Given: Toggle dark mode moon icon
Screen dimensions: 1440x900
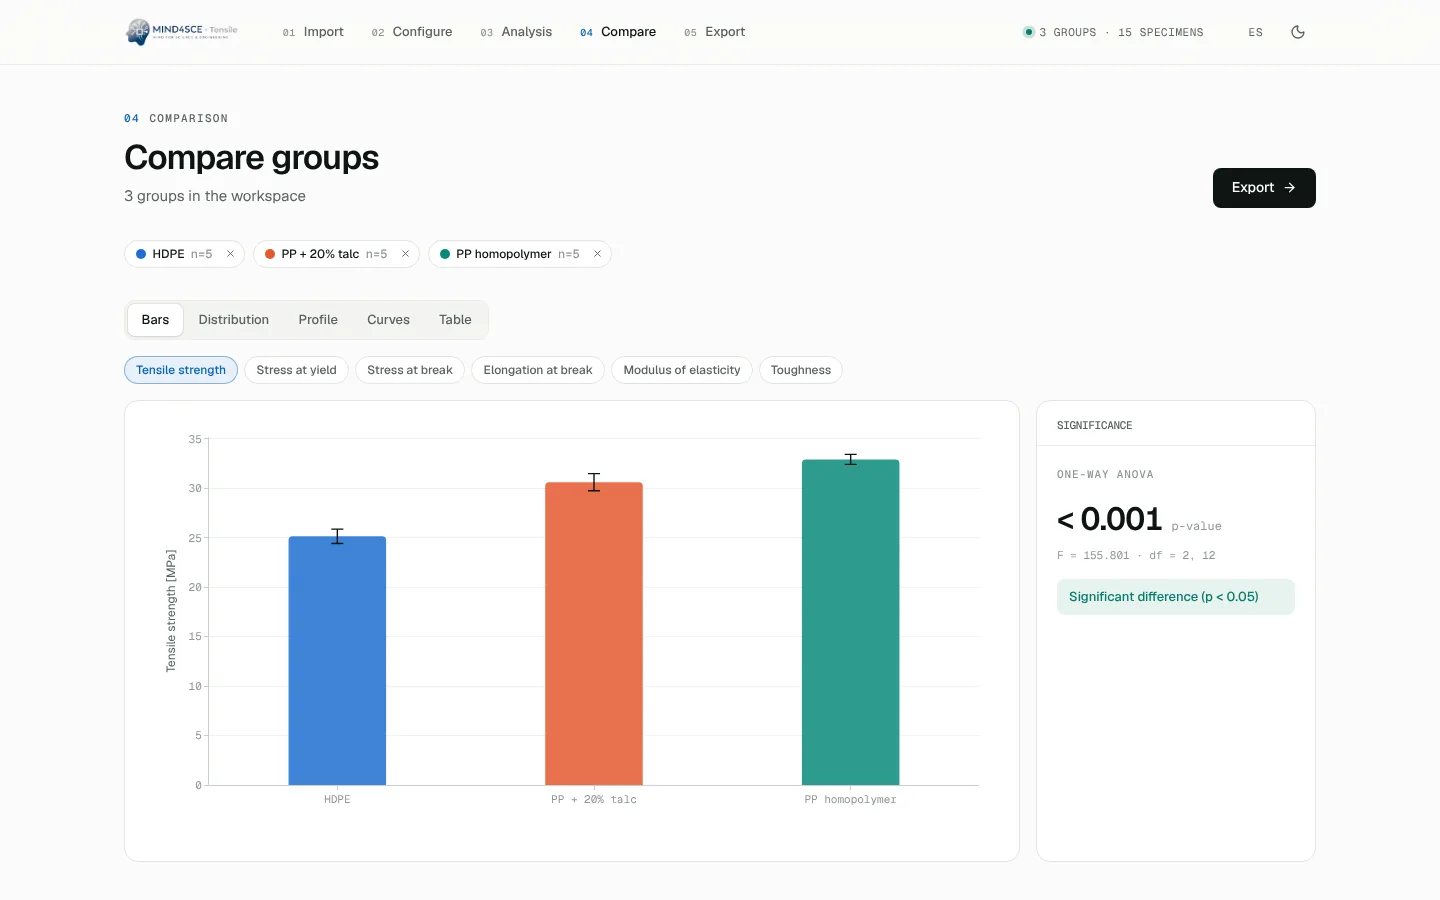Looking at the screenshot, I should tap(1298, 32).
